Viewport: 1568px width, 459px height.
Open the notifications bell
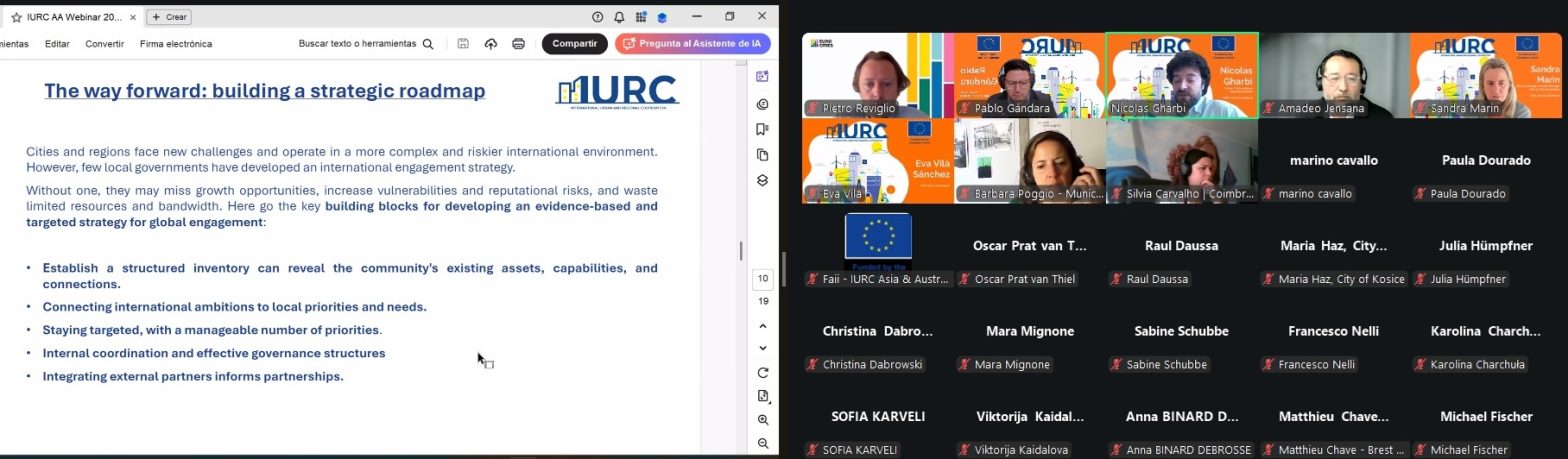tap(619, 17)
